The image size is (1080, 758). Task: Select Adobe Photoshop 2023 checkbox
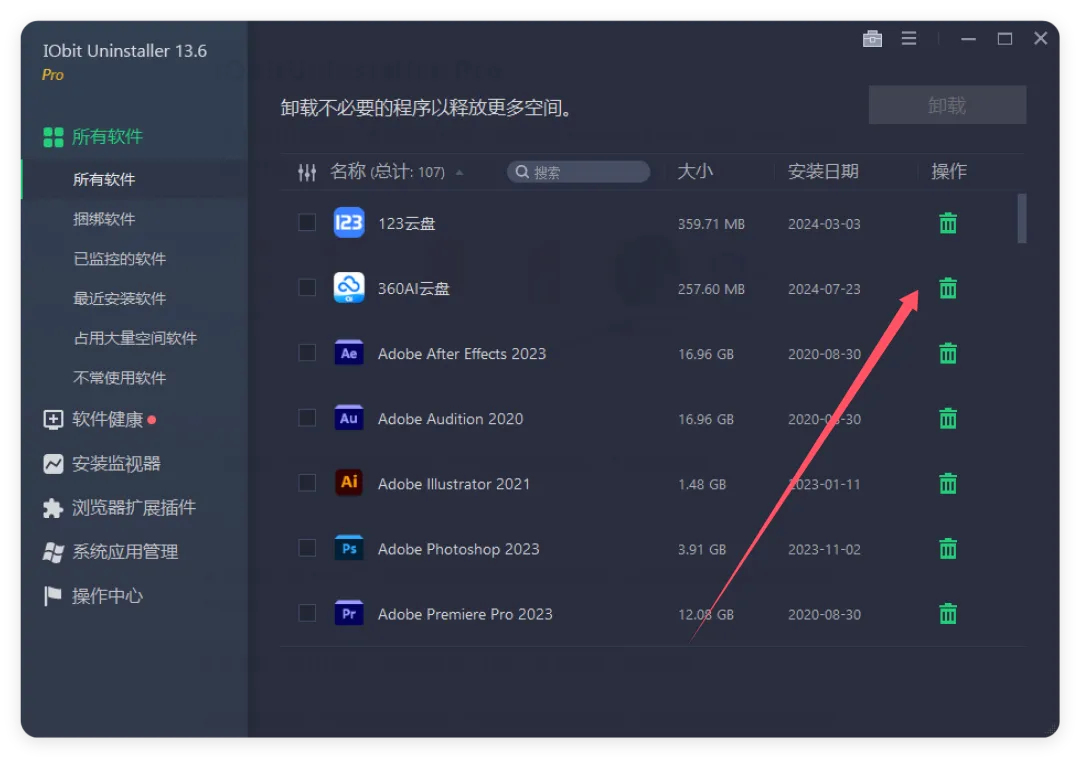point(307,548)
